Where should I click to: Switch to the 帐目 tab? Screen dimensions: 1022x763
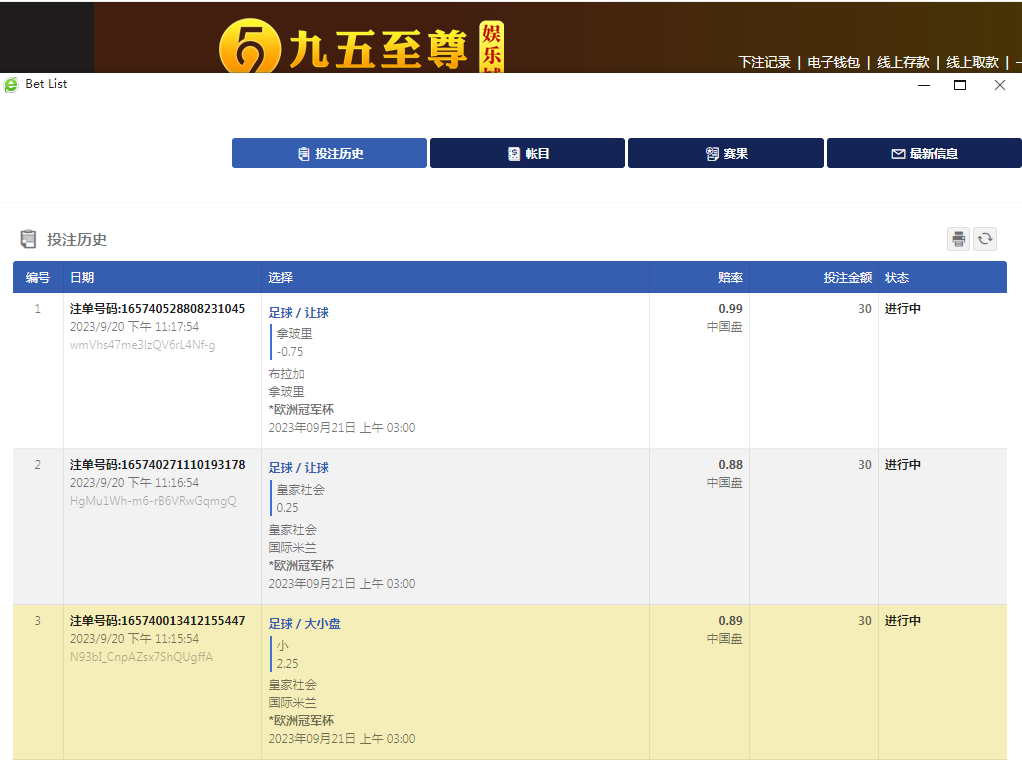(527, 153)
